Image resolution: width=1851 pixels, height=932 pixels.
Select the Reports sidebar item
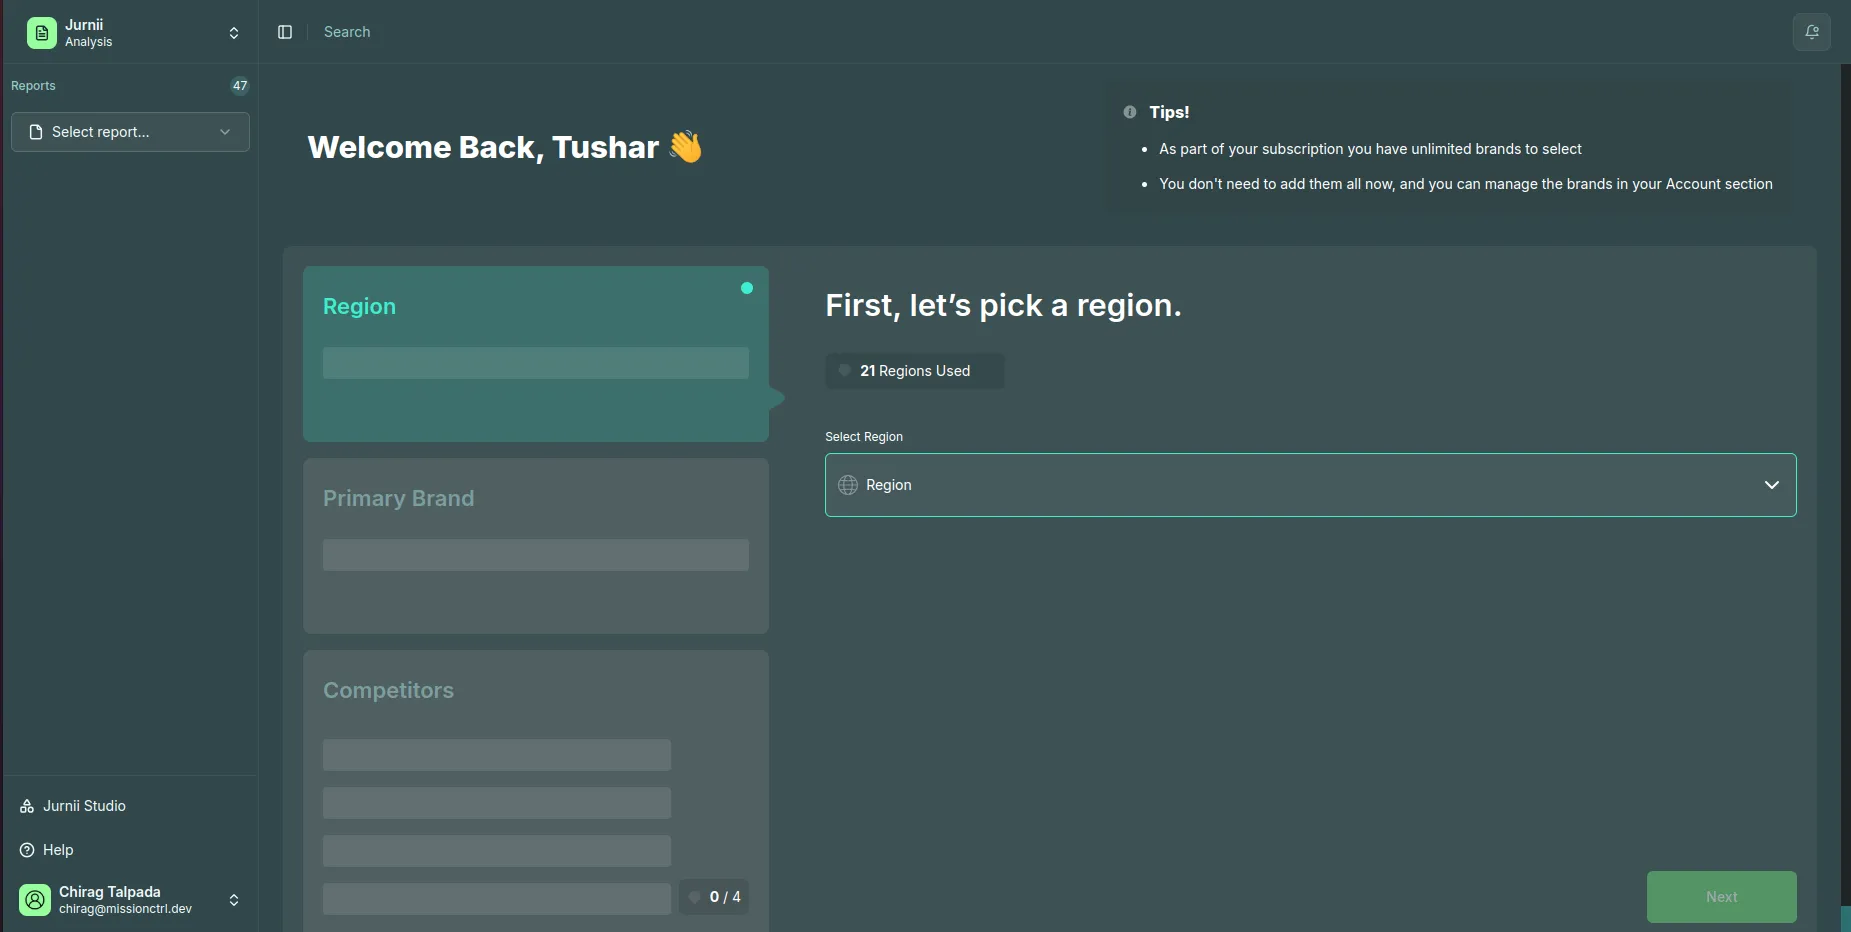pyautogui.click(x=33, y=85)
